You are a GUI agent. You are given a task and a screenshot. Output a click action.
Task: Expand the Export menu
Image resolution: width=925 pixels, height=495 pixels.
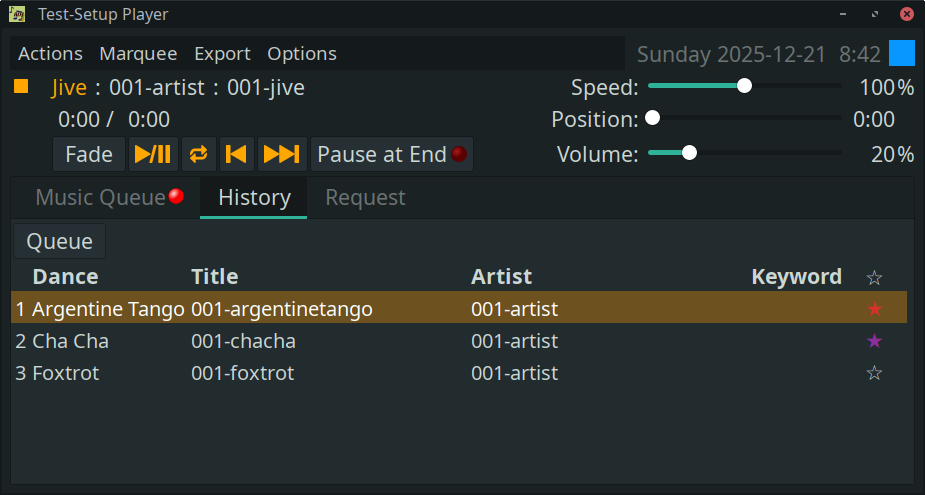click(222, 53)
